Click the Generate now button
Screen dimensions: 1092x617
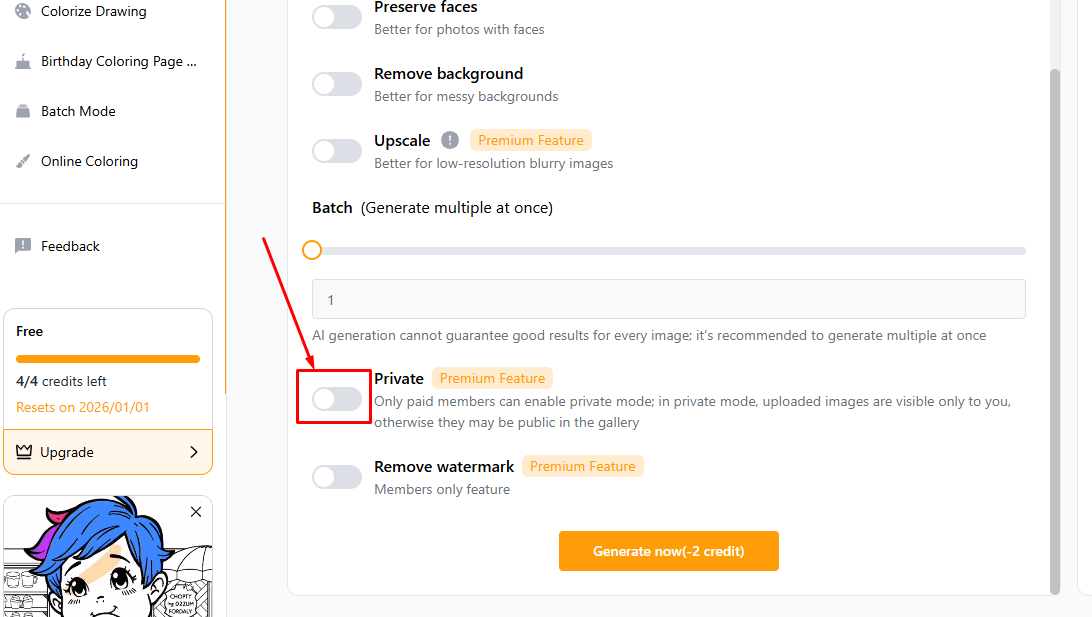point(668,551)
